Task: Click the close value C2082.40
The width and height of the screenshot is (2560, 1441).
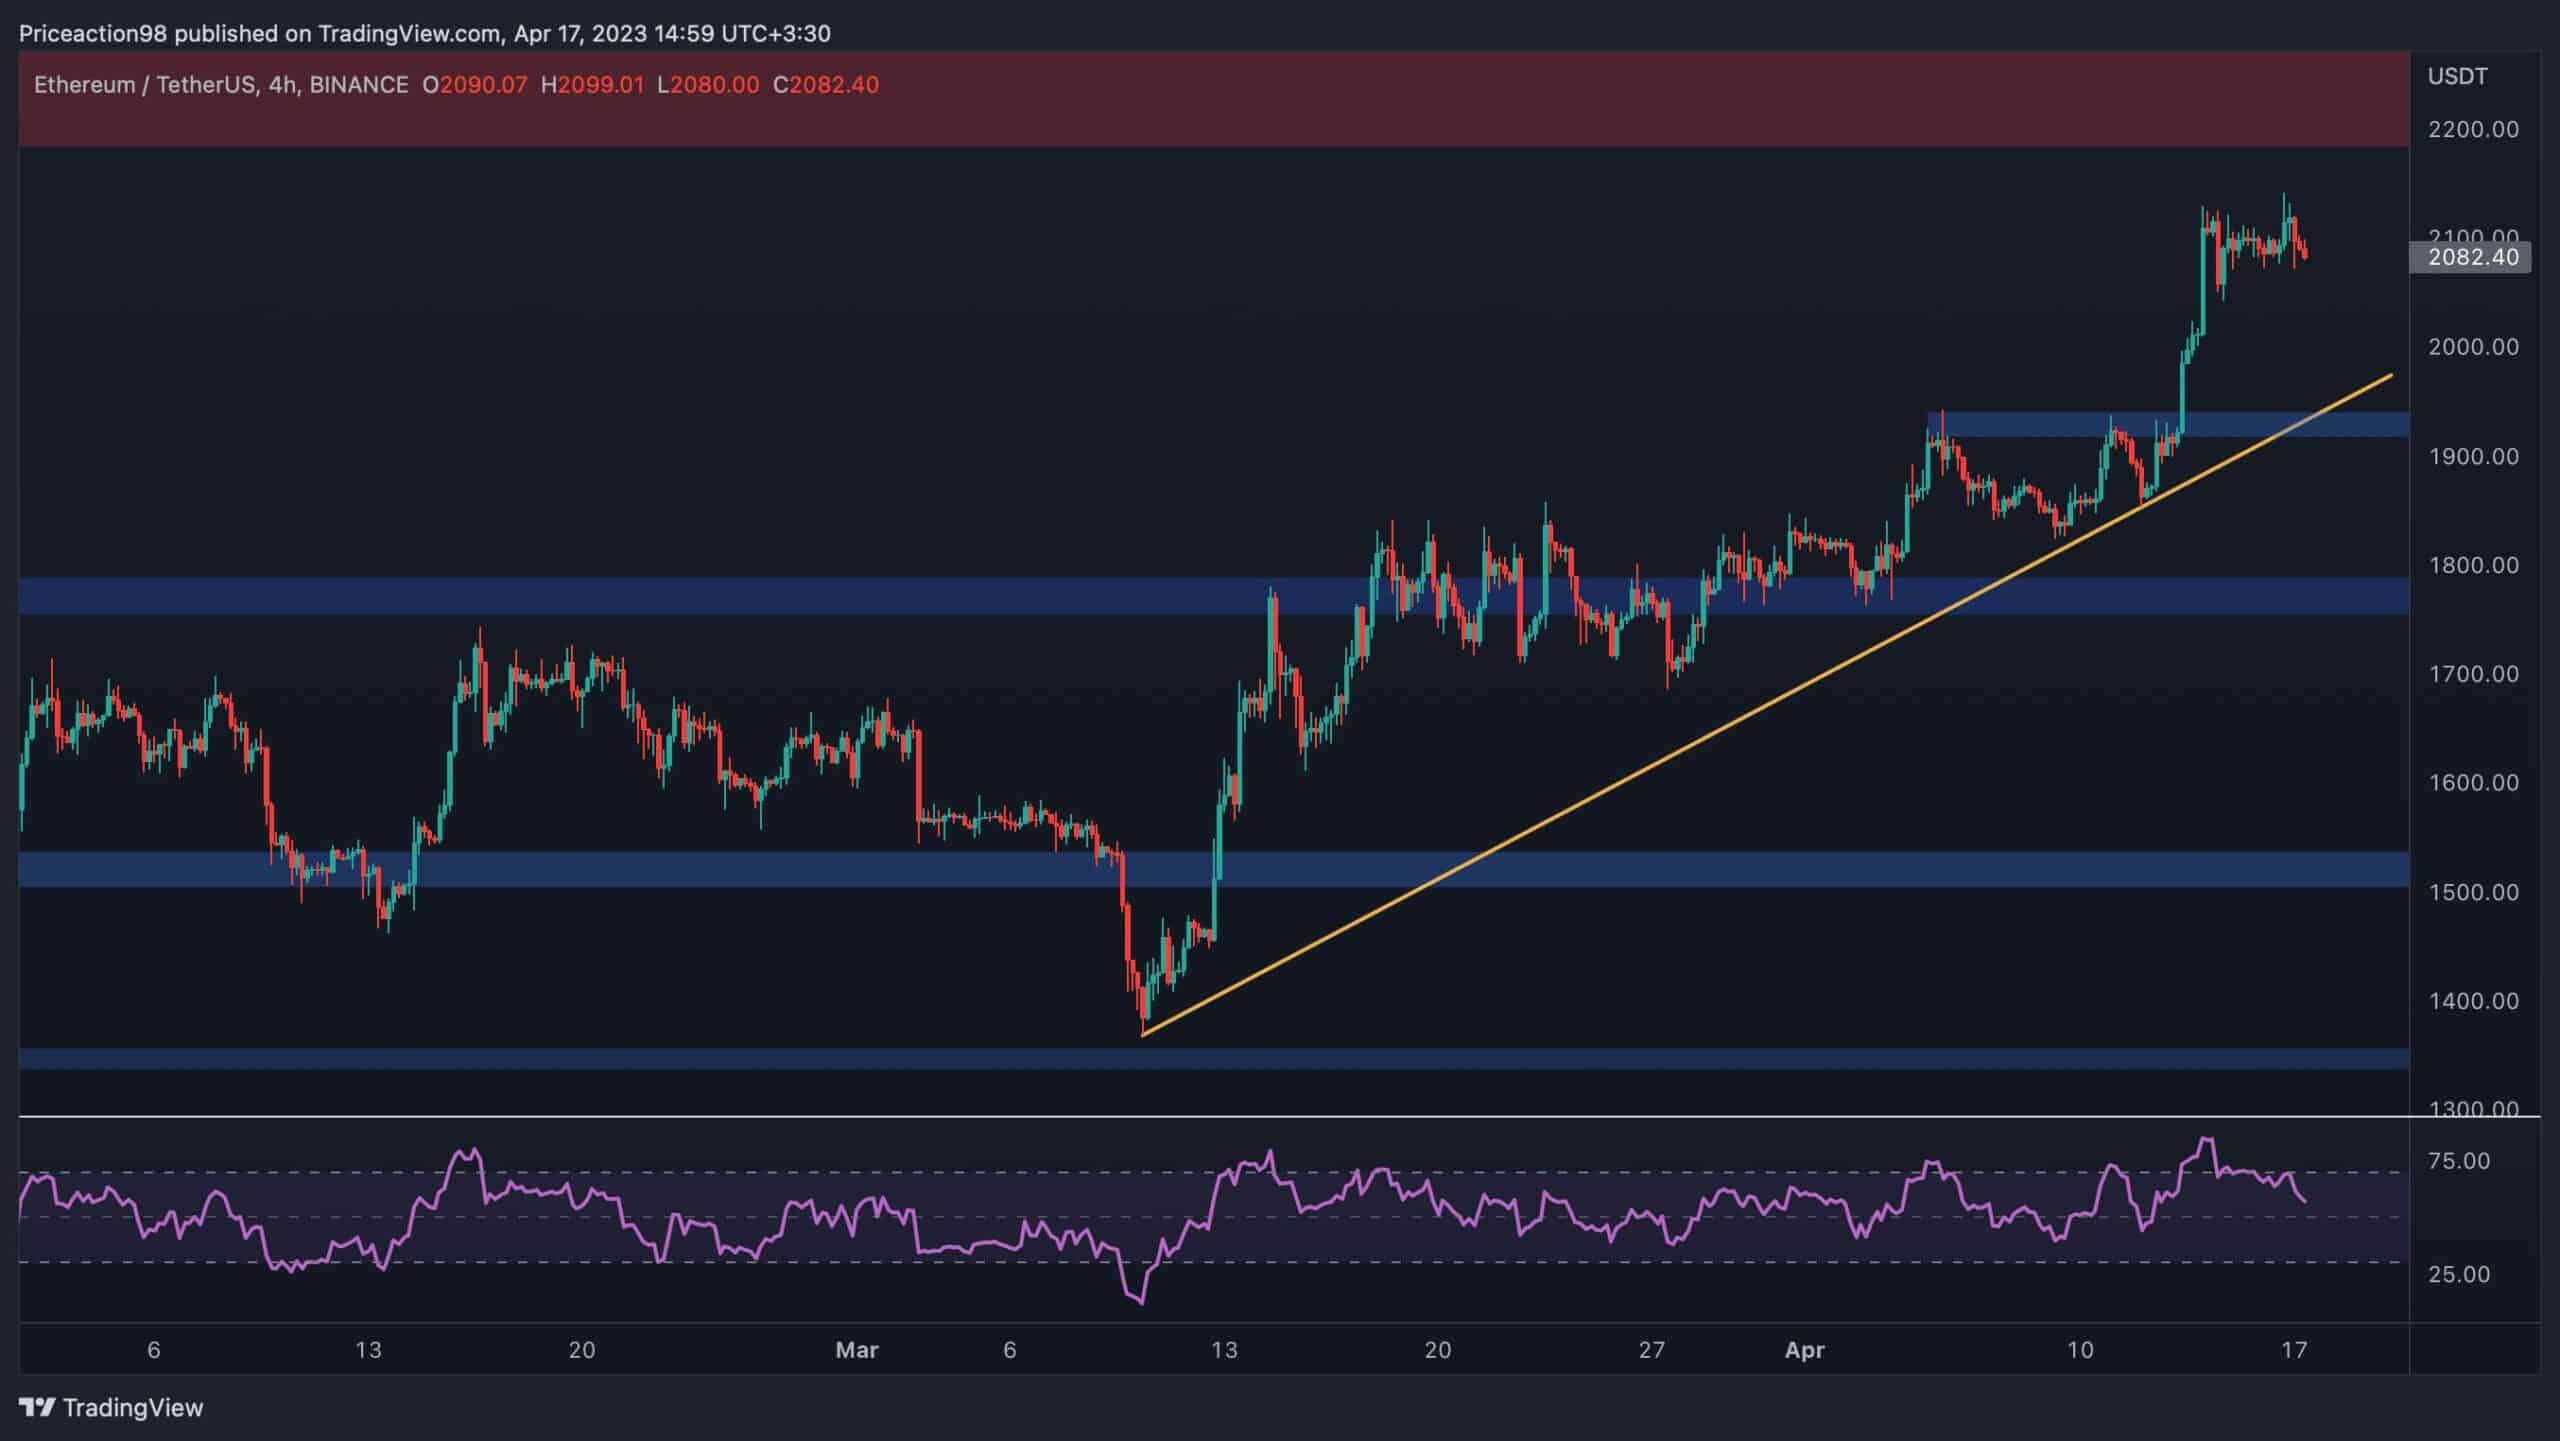Action: [826, 85]
